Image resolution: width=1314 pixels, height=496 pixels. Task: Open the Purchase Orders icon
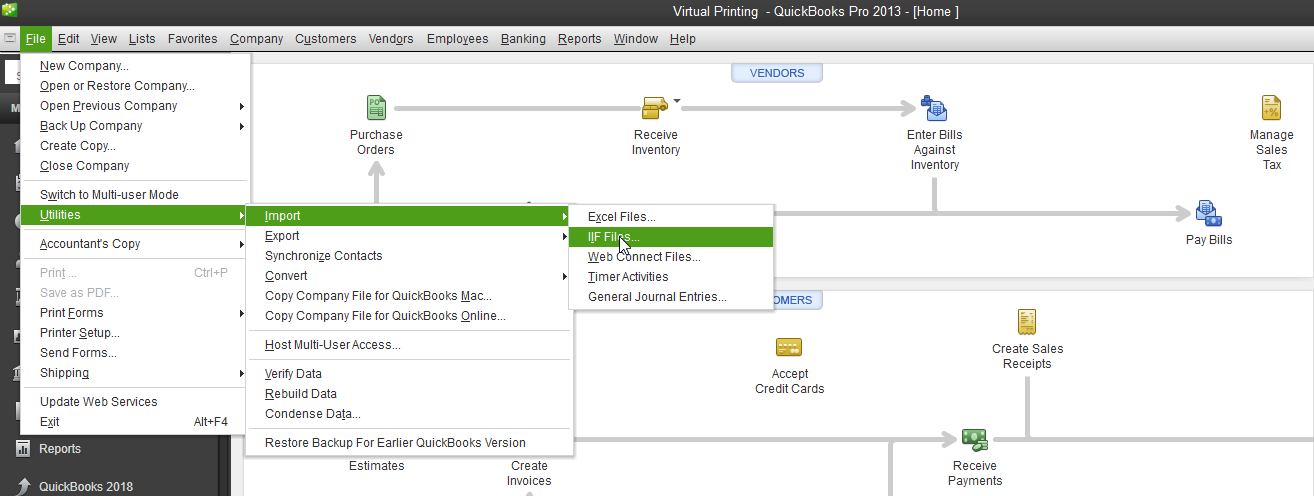click(376, 107)
